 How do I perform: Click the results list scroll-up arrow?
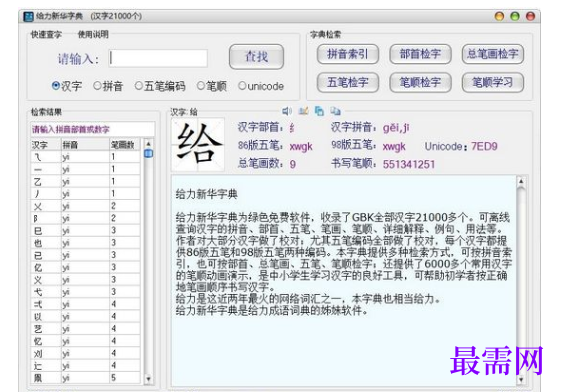(x=148, y=143)
